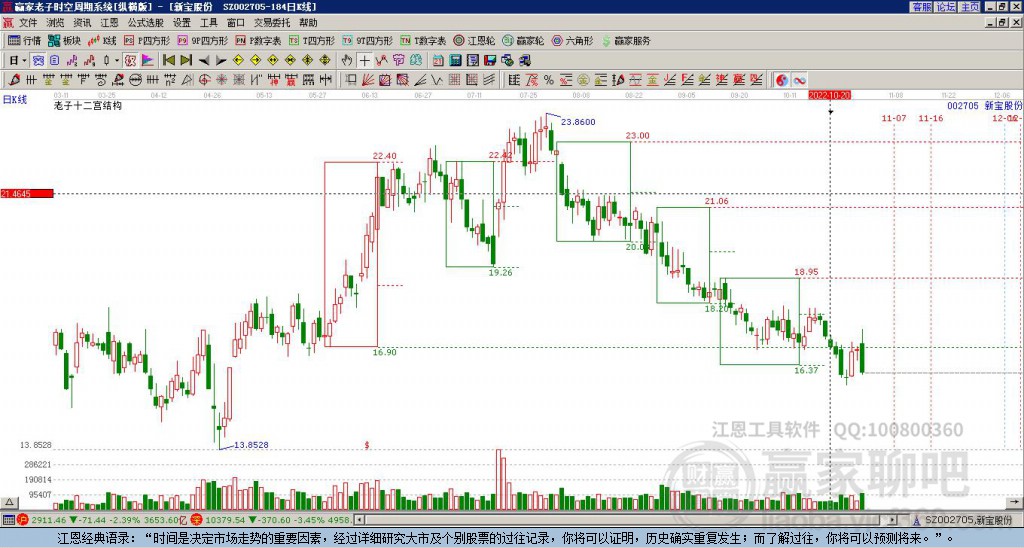The image size is (1024, 548).
Task: Select the hand pan tool
Action: click(347, 60)
